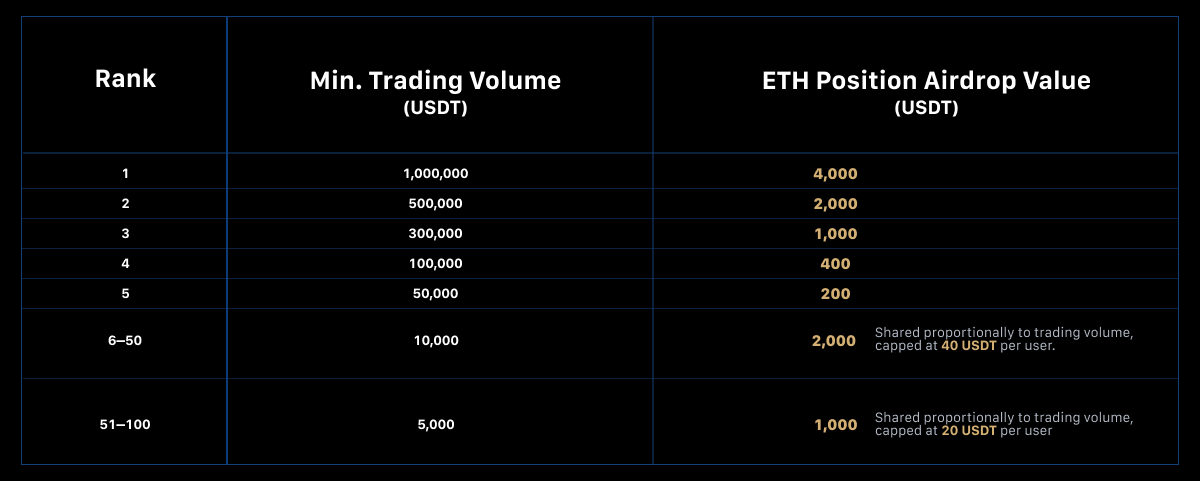Select the 400 airdrop value
This screenshot has width=1200, height=481.
coord(835,264)
